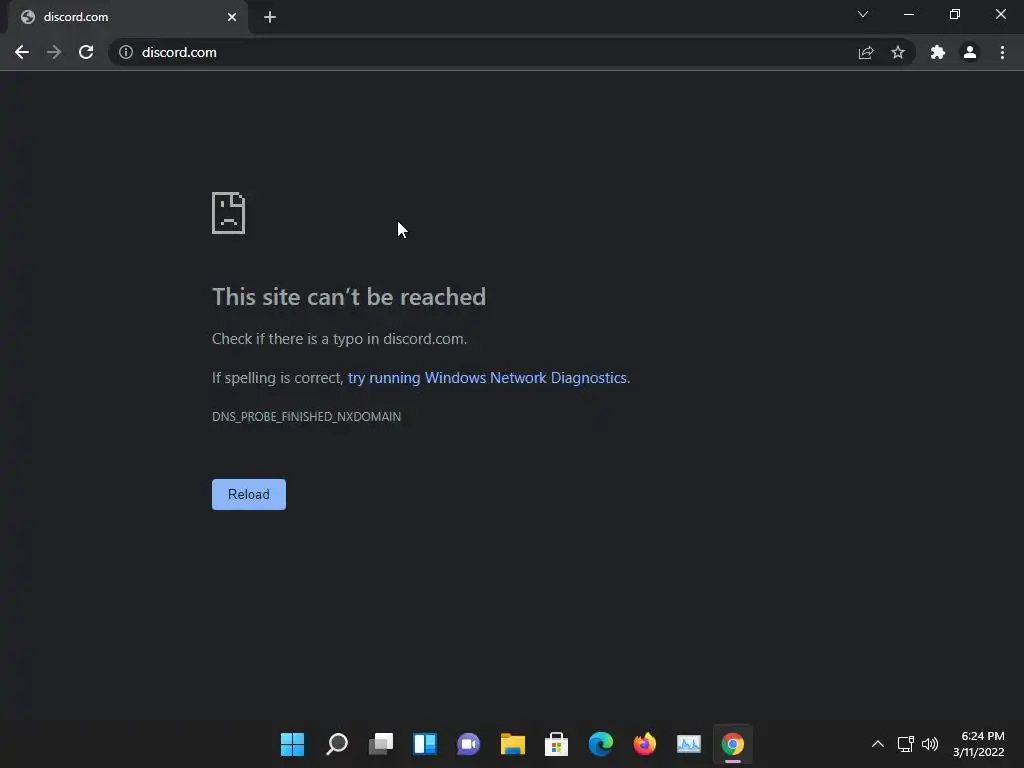The width and height of the screenshot is (1024, 768).
Task: Reload page using toolbar refresh icon
Action: click(x=86, y=52)
